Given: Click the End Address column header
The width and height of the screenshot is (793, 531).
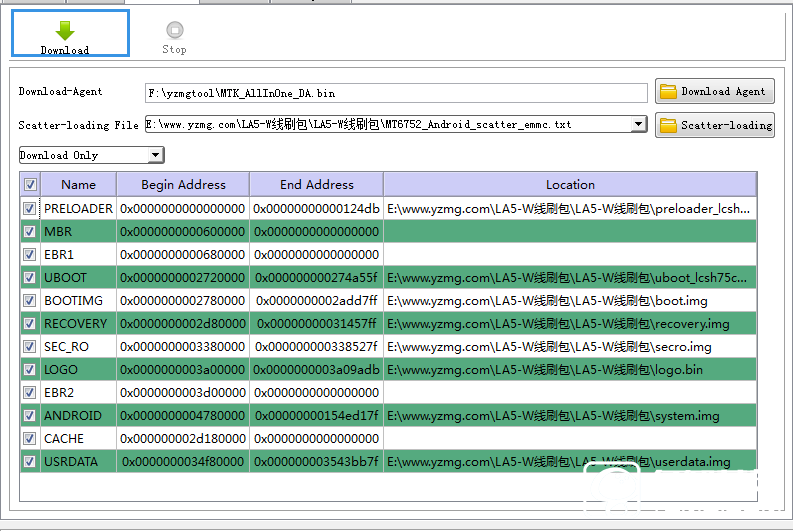Looking at the screenshot, I should point(316,185).
